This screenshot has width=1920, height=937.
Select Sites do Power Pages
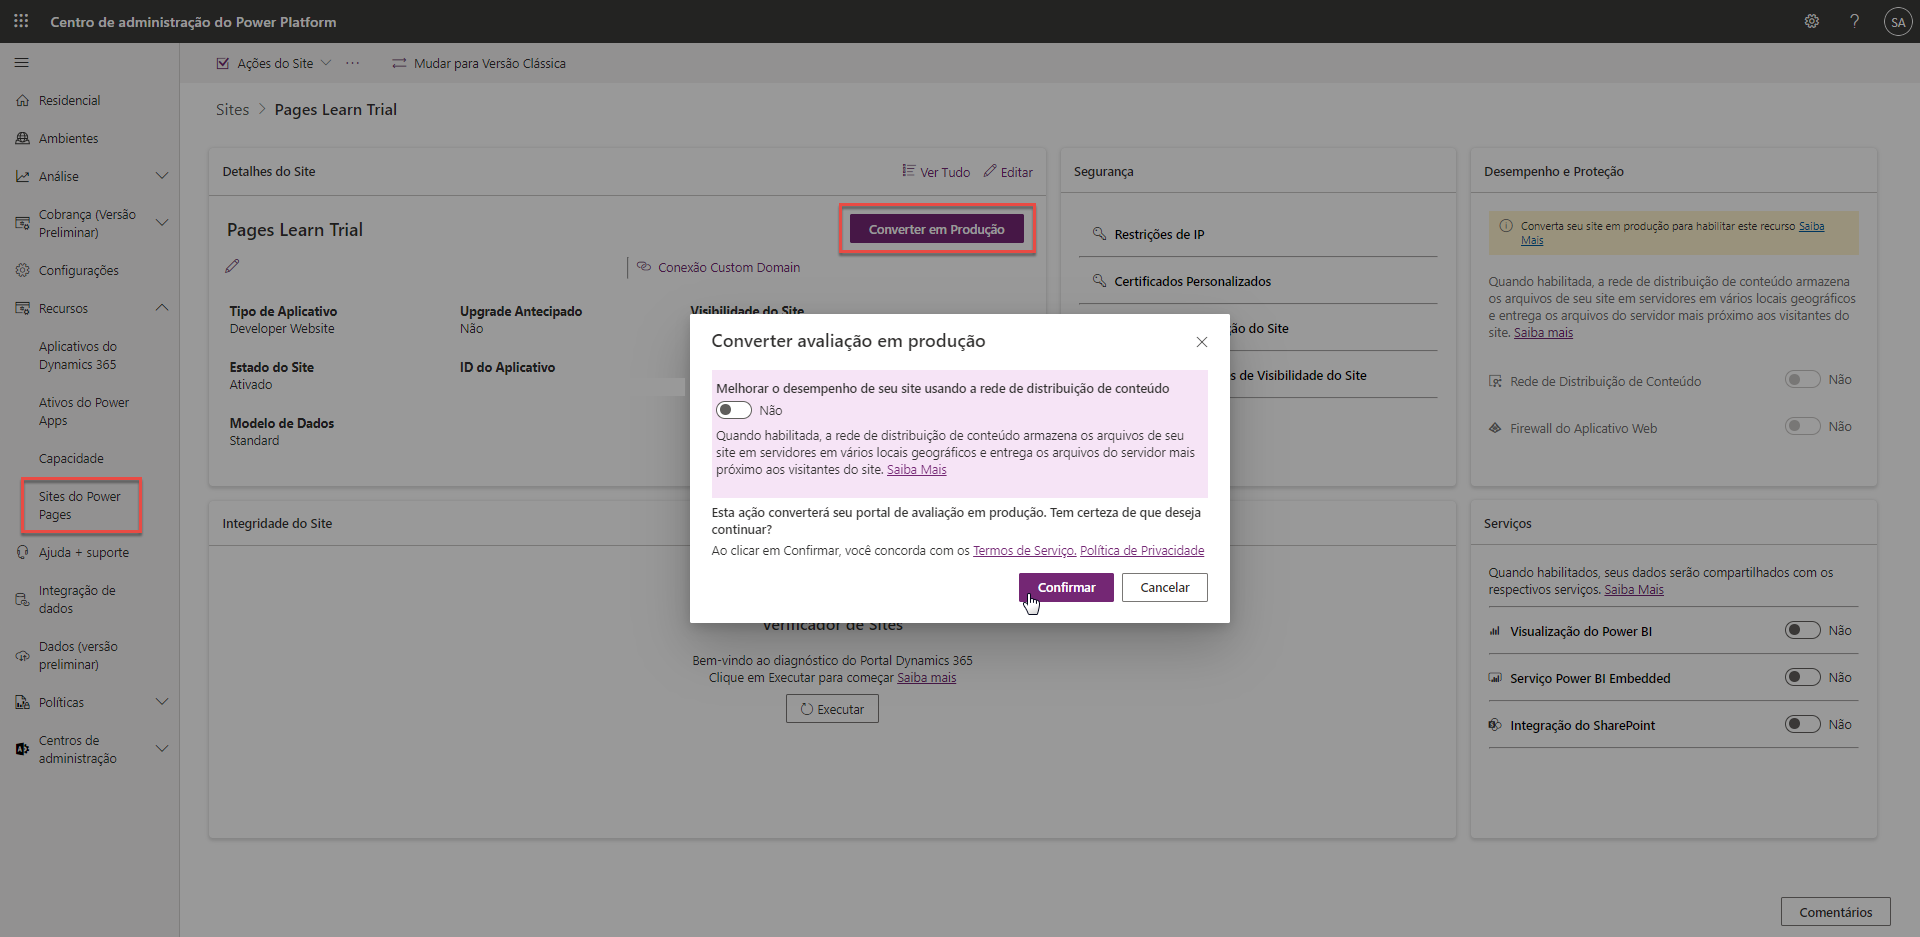(x=81, y=505)
